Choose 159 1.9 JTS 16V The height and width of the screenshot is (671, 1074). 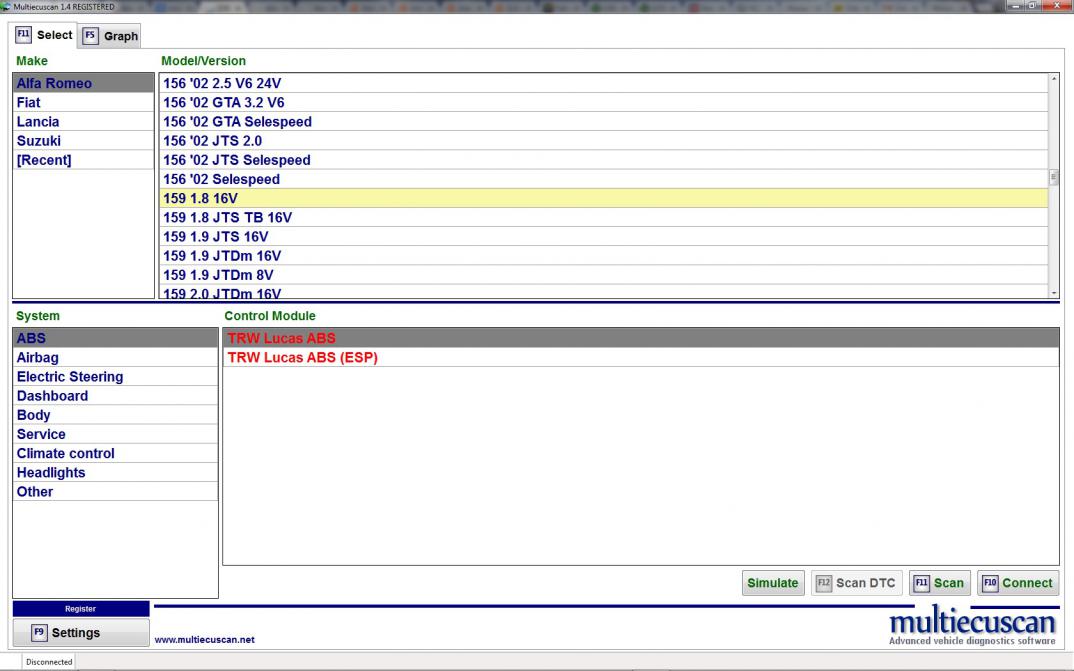[x=603, y=236]
